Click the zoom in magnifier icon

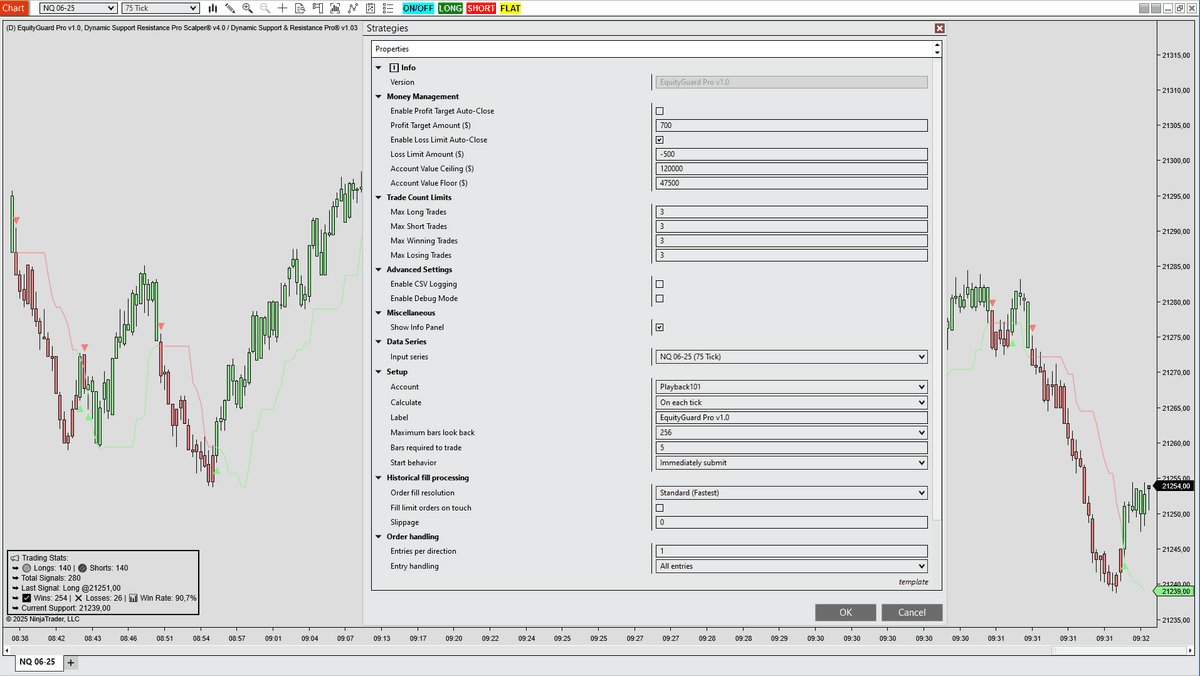247,8
